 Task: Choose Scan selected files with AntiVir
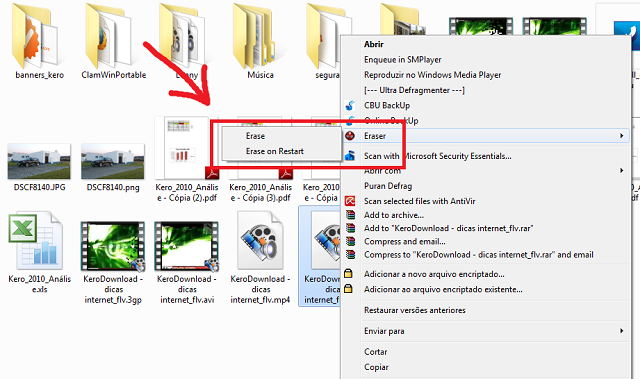point(420,201)
